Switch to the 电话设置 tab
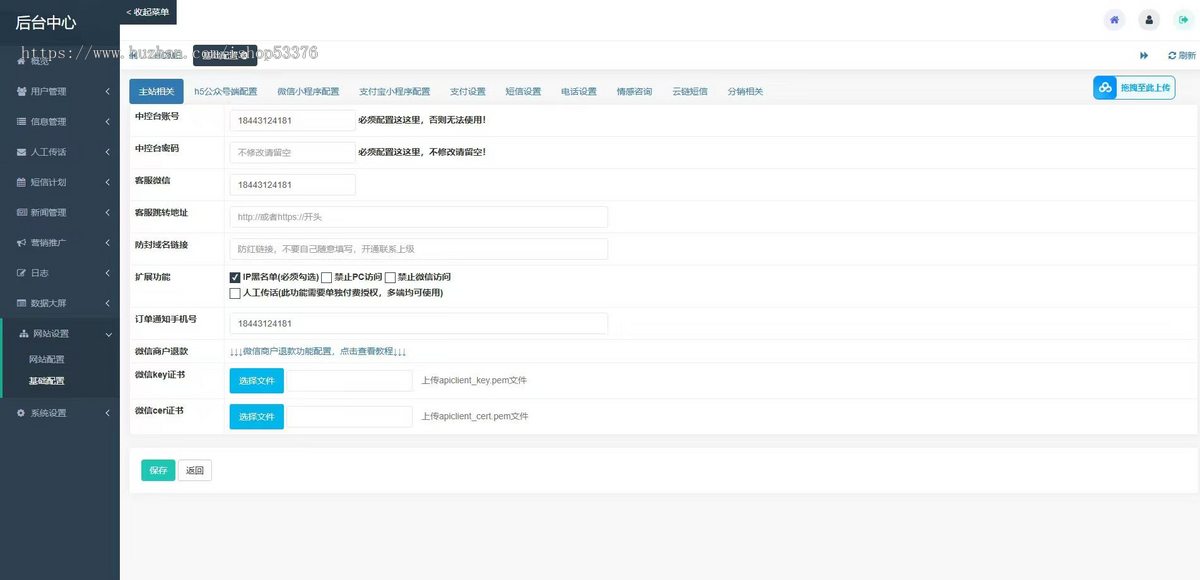The height and width of the screenshot is (580, 1200). click(578, 91)
